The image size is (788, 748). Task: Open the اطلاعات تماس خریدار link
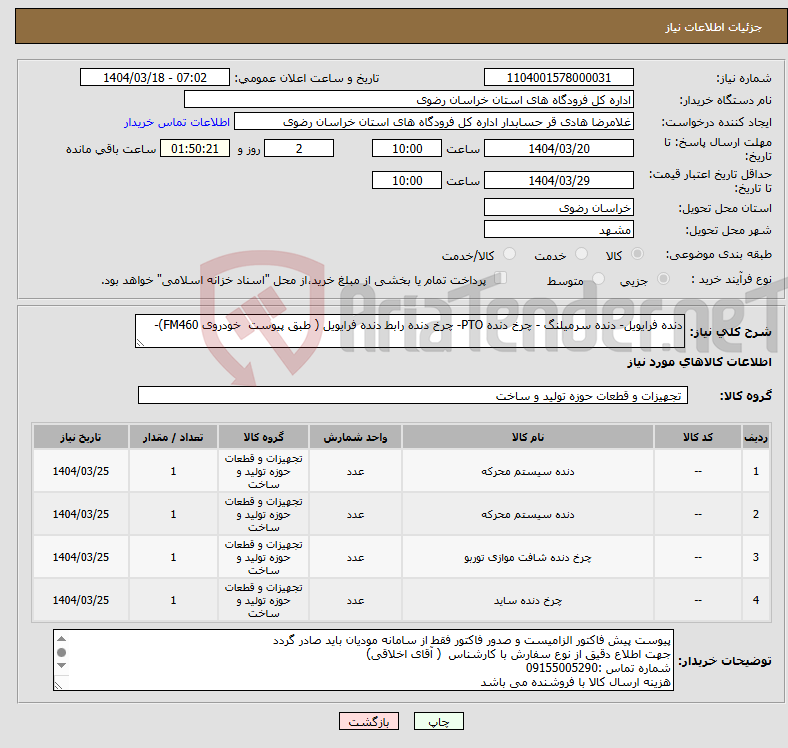[x=177, y=122]
